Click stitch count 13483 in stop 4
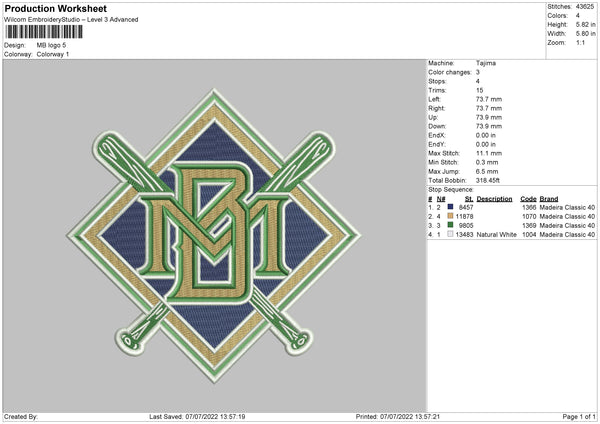This screenshot has width=600, height=424. tap(465, 235)
